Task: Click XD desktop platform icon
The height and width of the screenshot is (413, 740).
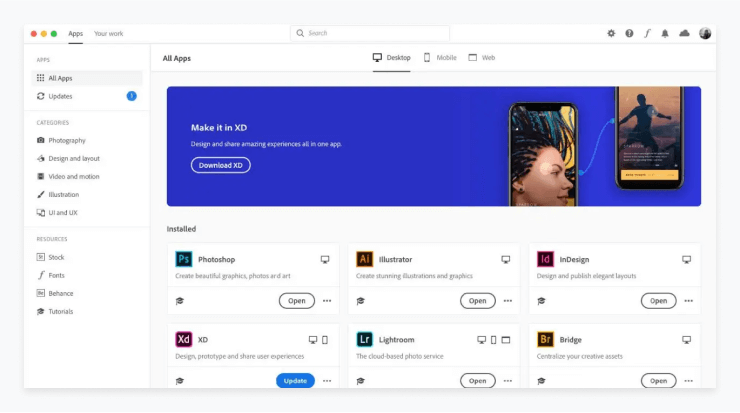Action: tap(312, 340)
